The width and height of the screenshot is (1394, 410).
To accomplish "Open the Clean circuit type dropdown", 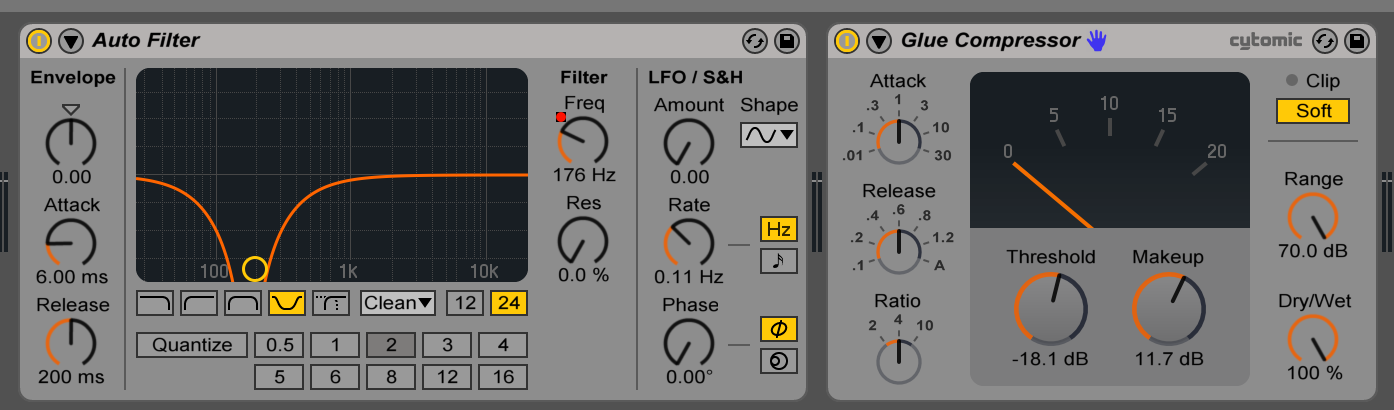I will coord(398,303).
